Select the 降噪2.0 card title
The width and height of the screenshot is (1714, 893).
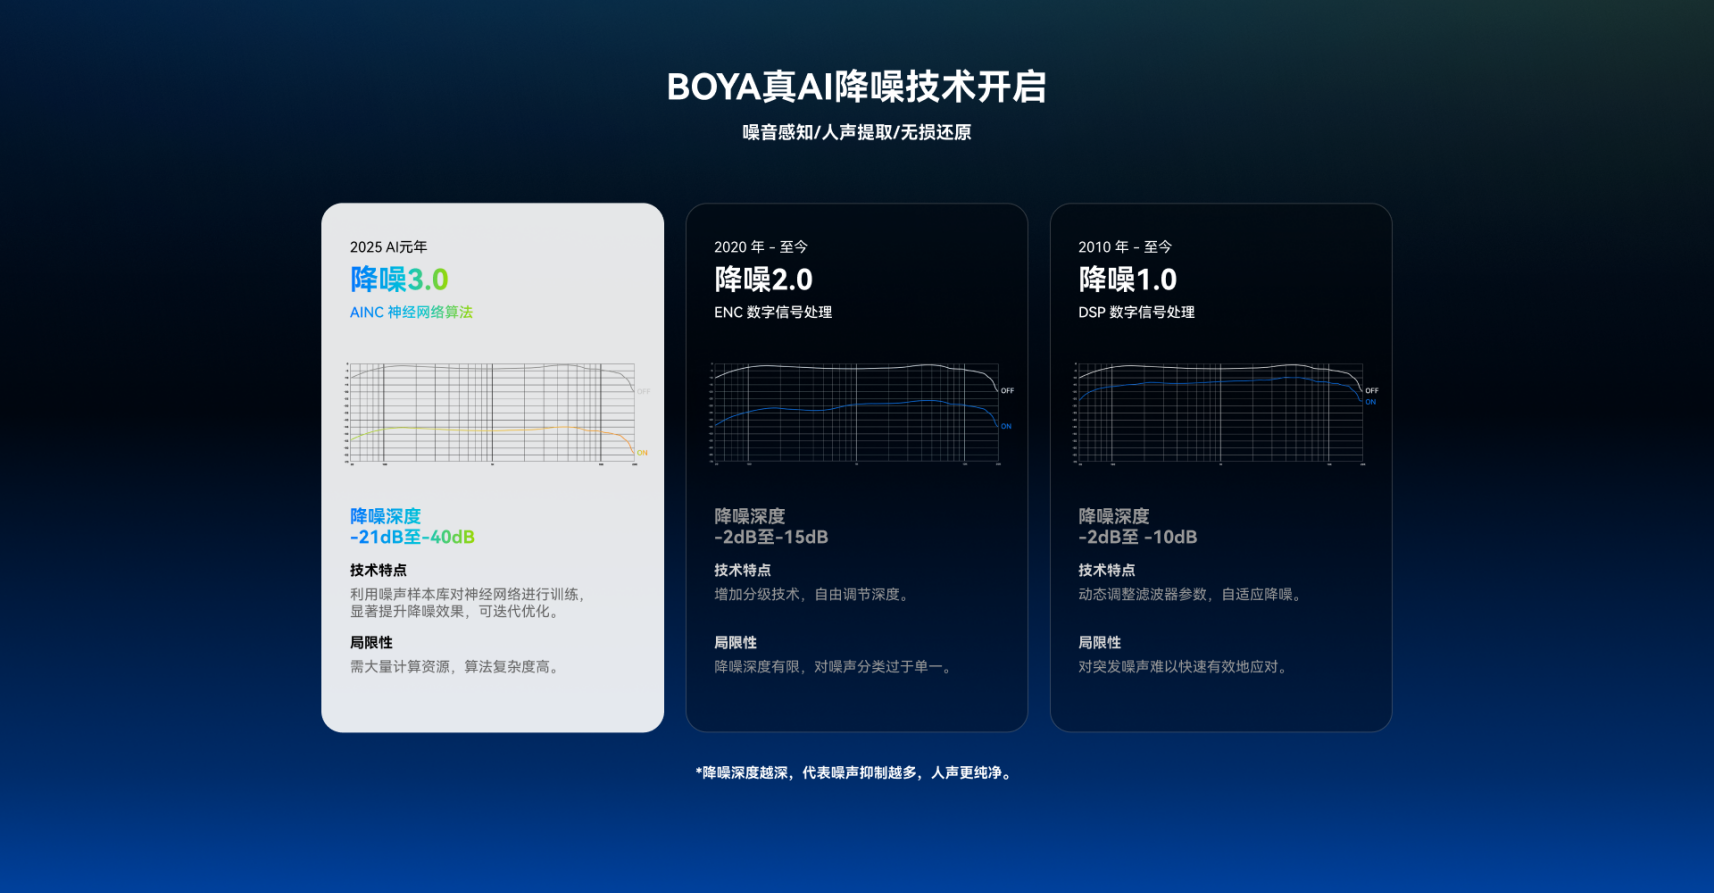coord(763,279)
